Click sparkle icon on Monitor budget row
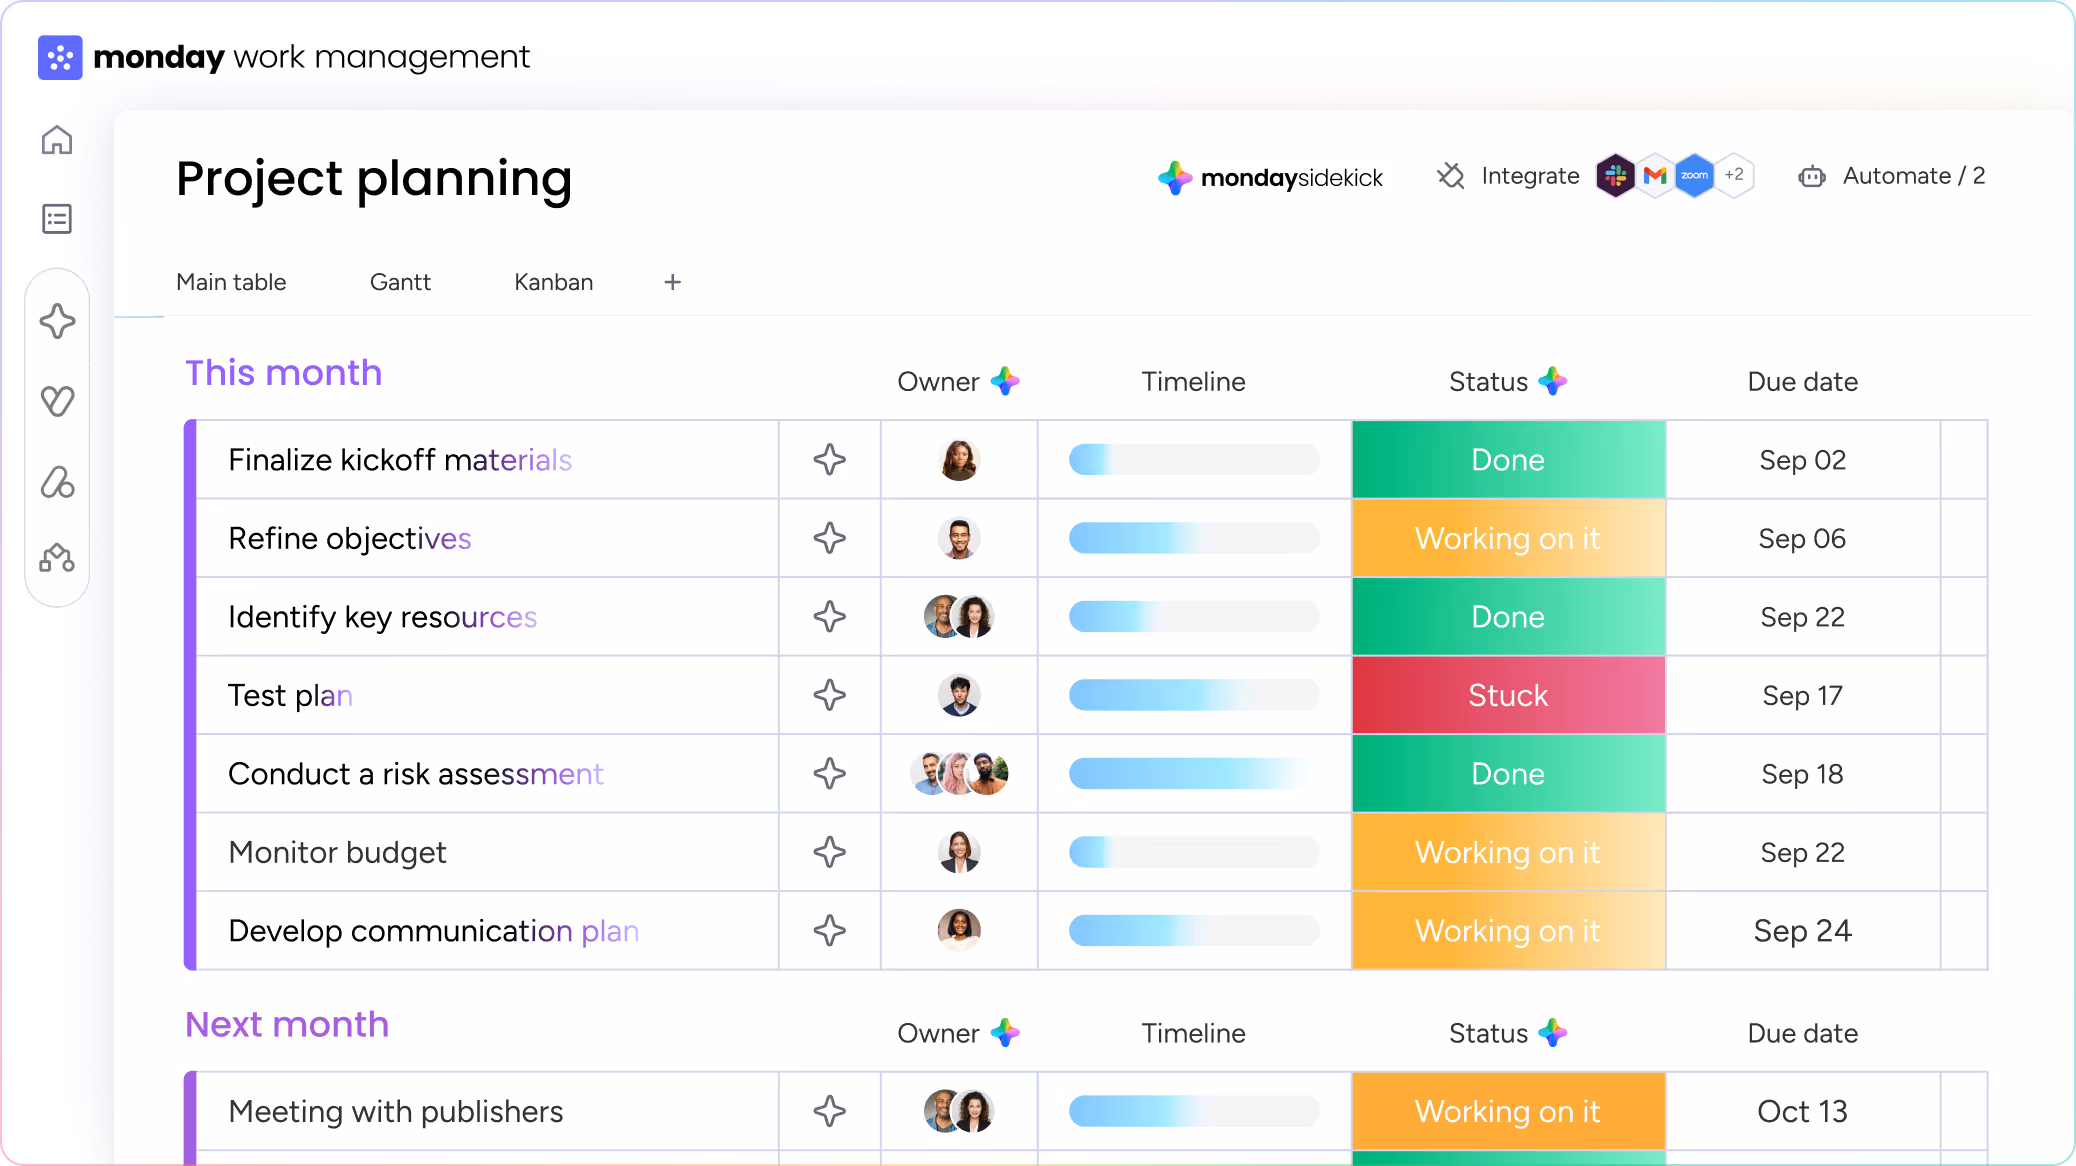 tap(829, 852)
